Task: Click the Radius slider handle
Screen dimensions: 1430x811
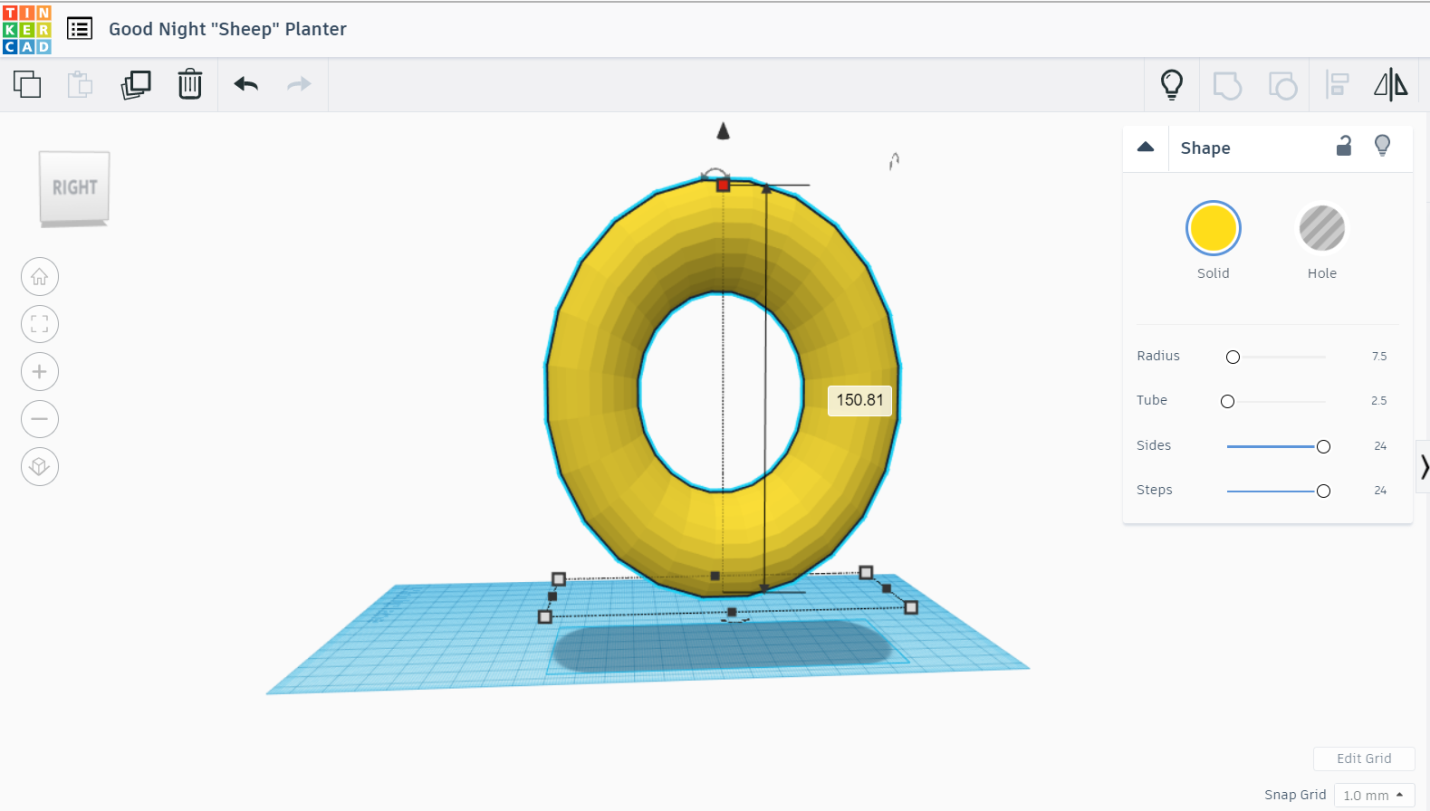Action: click(x=1233, y=357)
